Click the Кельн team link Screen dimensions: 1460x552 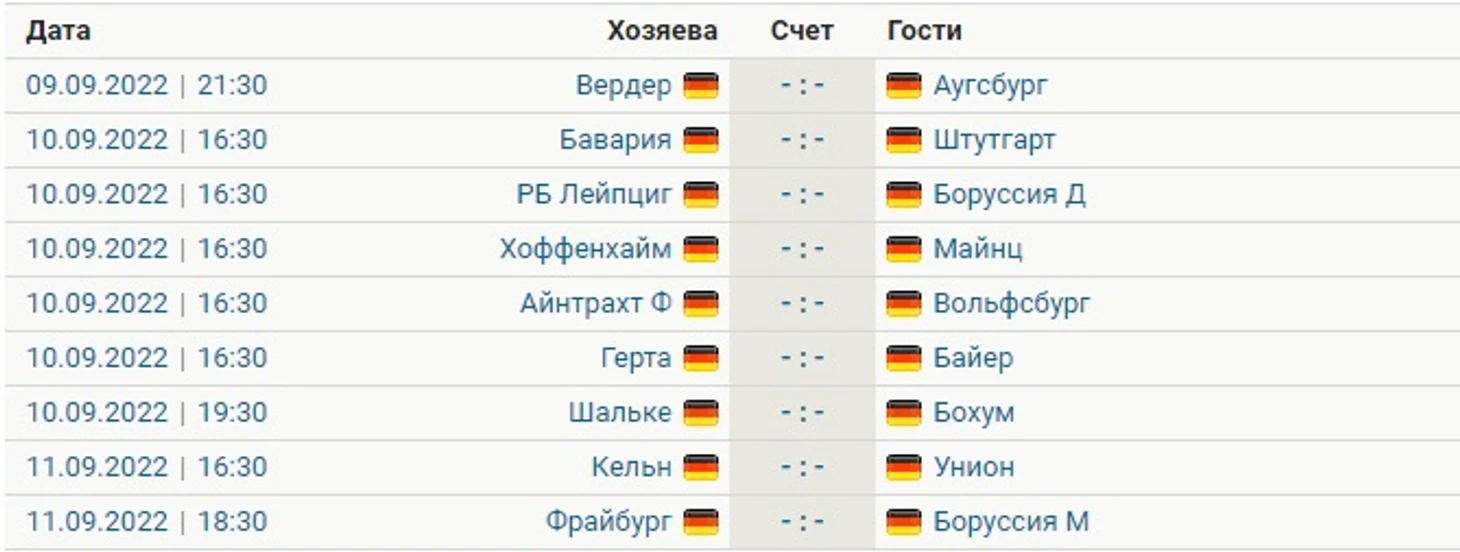[632, 467]
